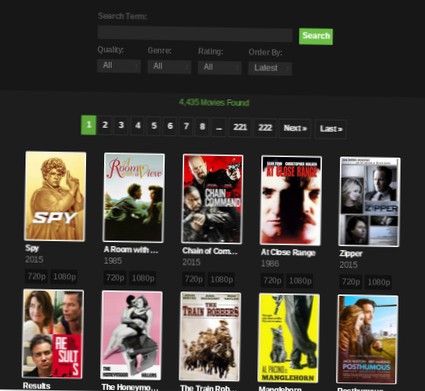The height and width of the screenshot is (391, 425).
Task: Open the Genre dropdown
Action: [169, 67]
